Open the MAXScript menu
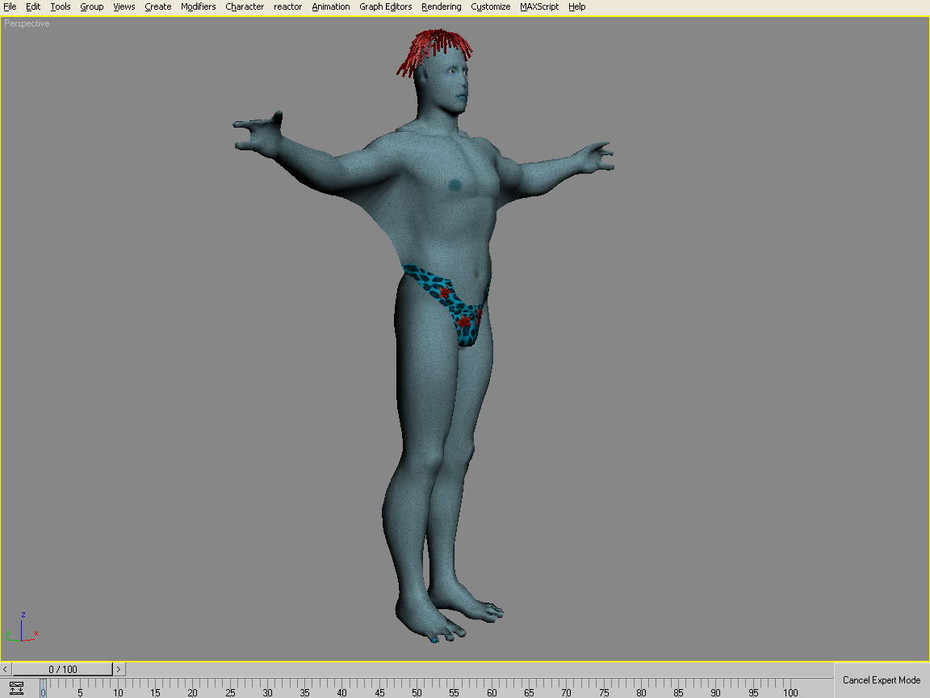 pyautogui.click(x=539, y=7)
